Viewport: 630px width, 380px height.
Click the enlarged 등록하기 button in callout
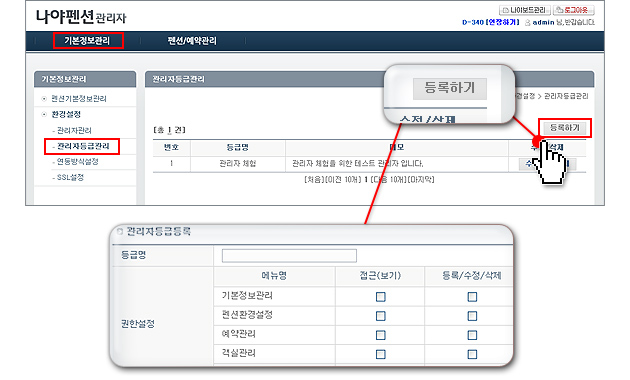point(450,88)
